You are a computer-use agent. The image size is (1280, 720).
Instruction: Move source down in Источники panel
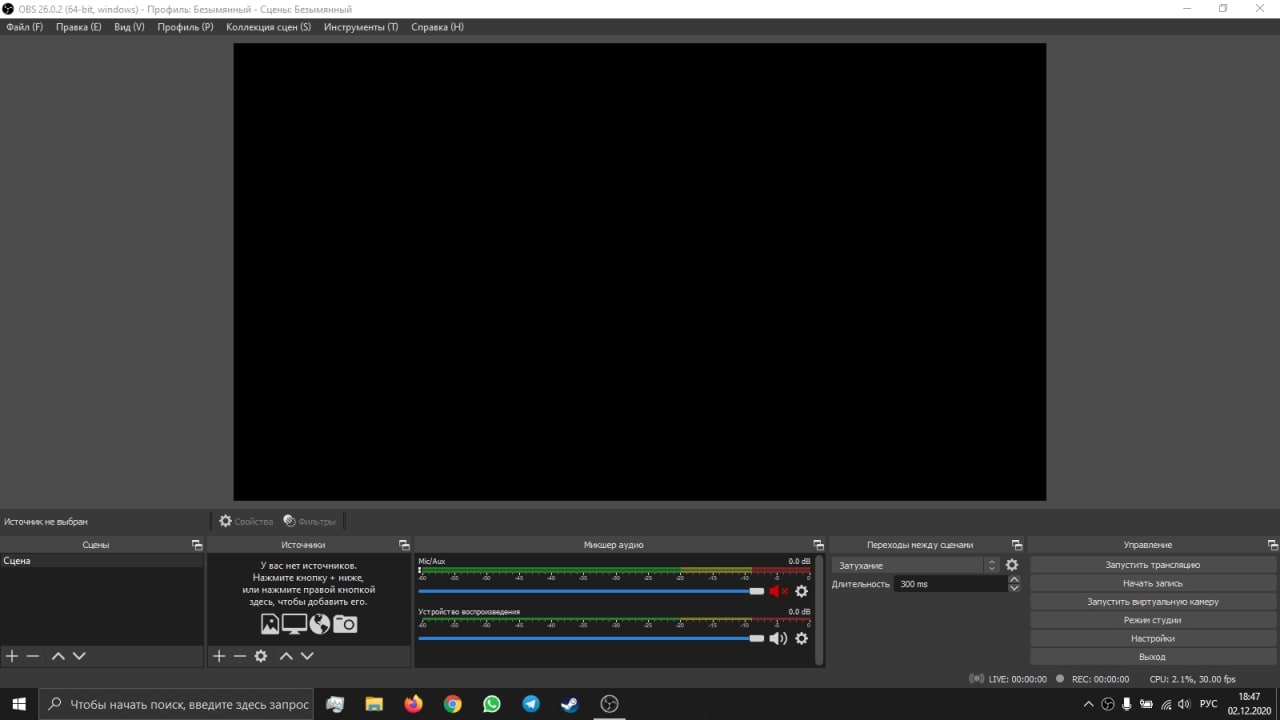[307, 656]
